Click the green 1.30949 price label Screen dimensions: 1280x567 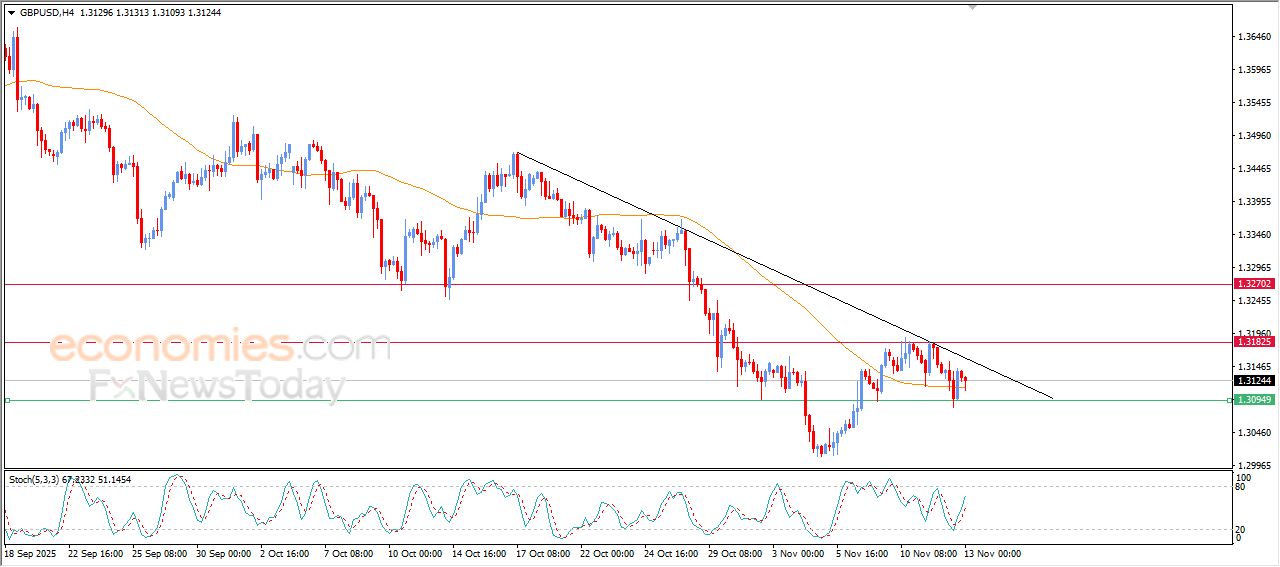[x=1254, y=400]
